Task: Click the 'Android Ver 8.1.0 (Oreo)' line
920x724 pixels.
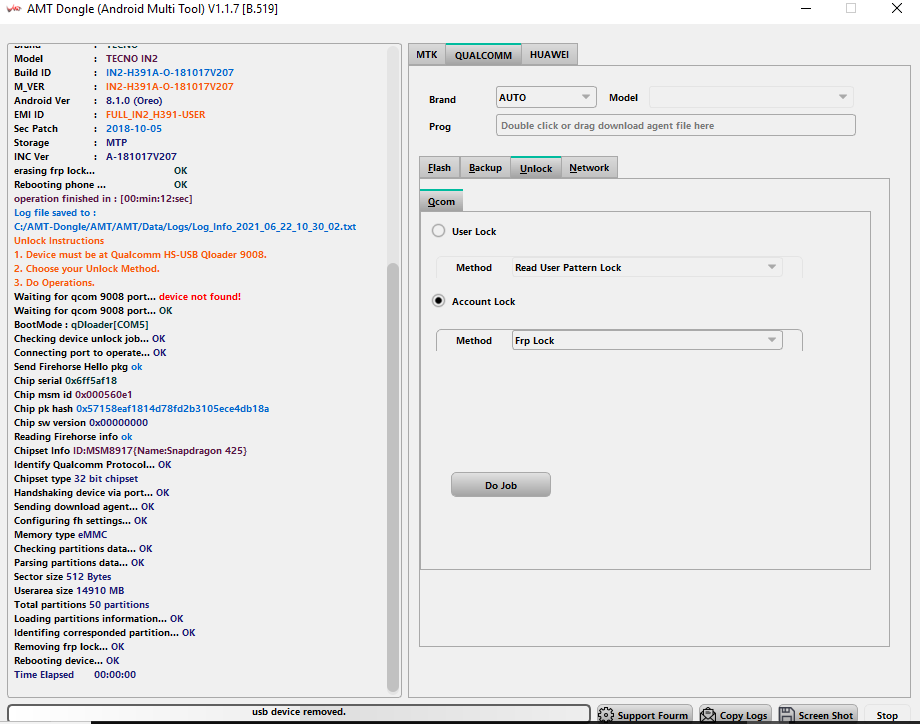Action: 88,100
